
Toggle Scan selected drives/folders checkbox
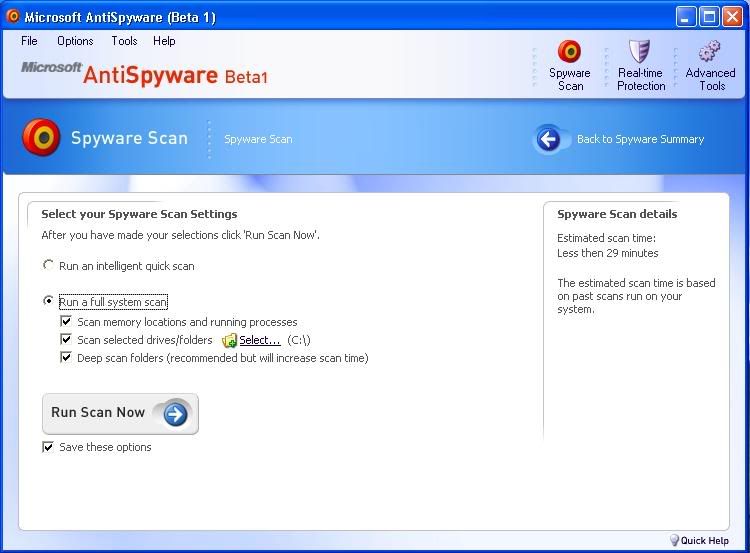pyautogui.click(x=66, y=339)
